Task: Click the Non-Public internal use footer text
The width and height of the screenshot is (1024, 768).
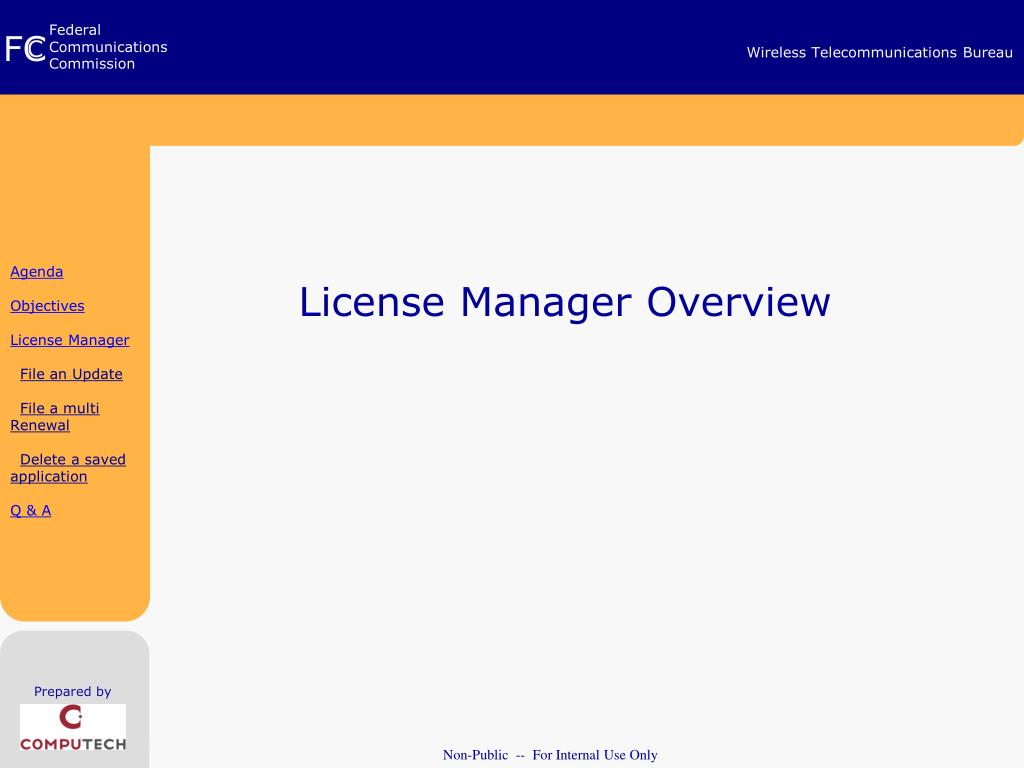Action: coord(549,755)
